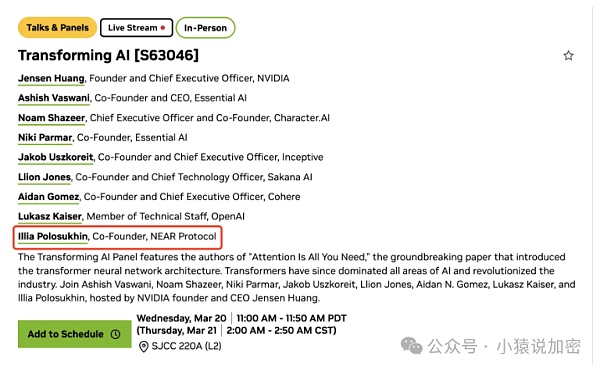Open Llion Jones speaker link
The height and width of the screenshot is (370, 600).
(44, 177)
